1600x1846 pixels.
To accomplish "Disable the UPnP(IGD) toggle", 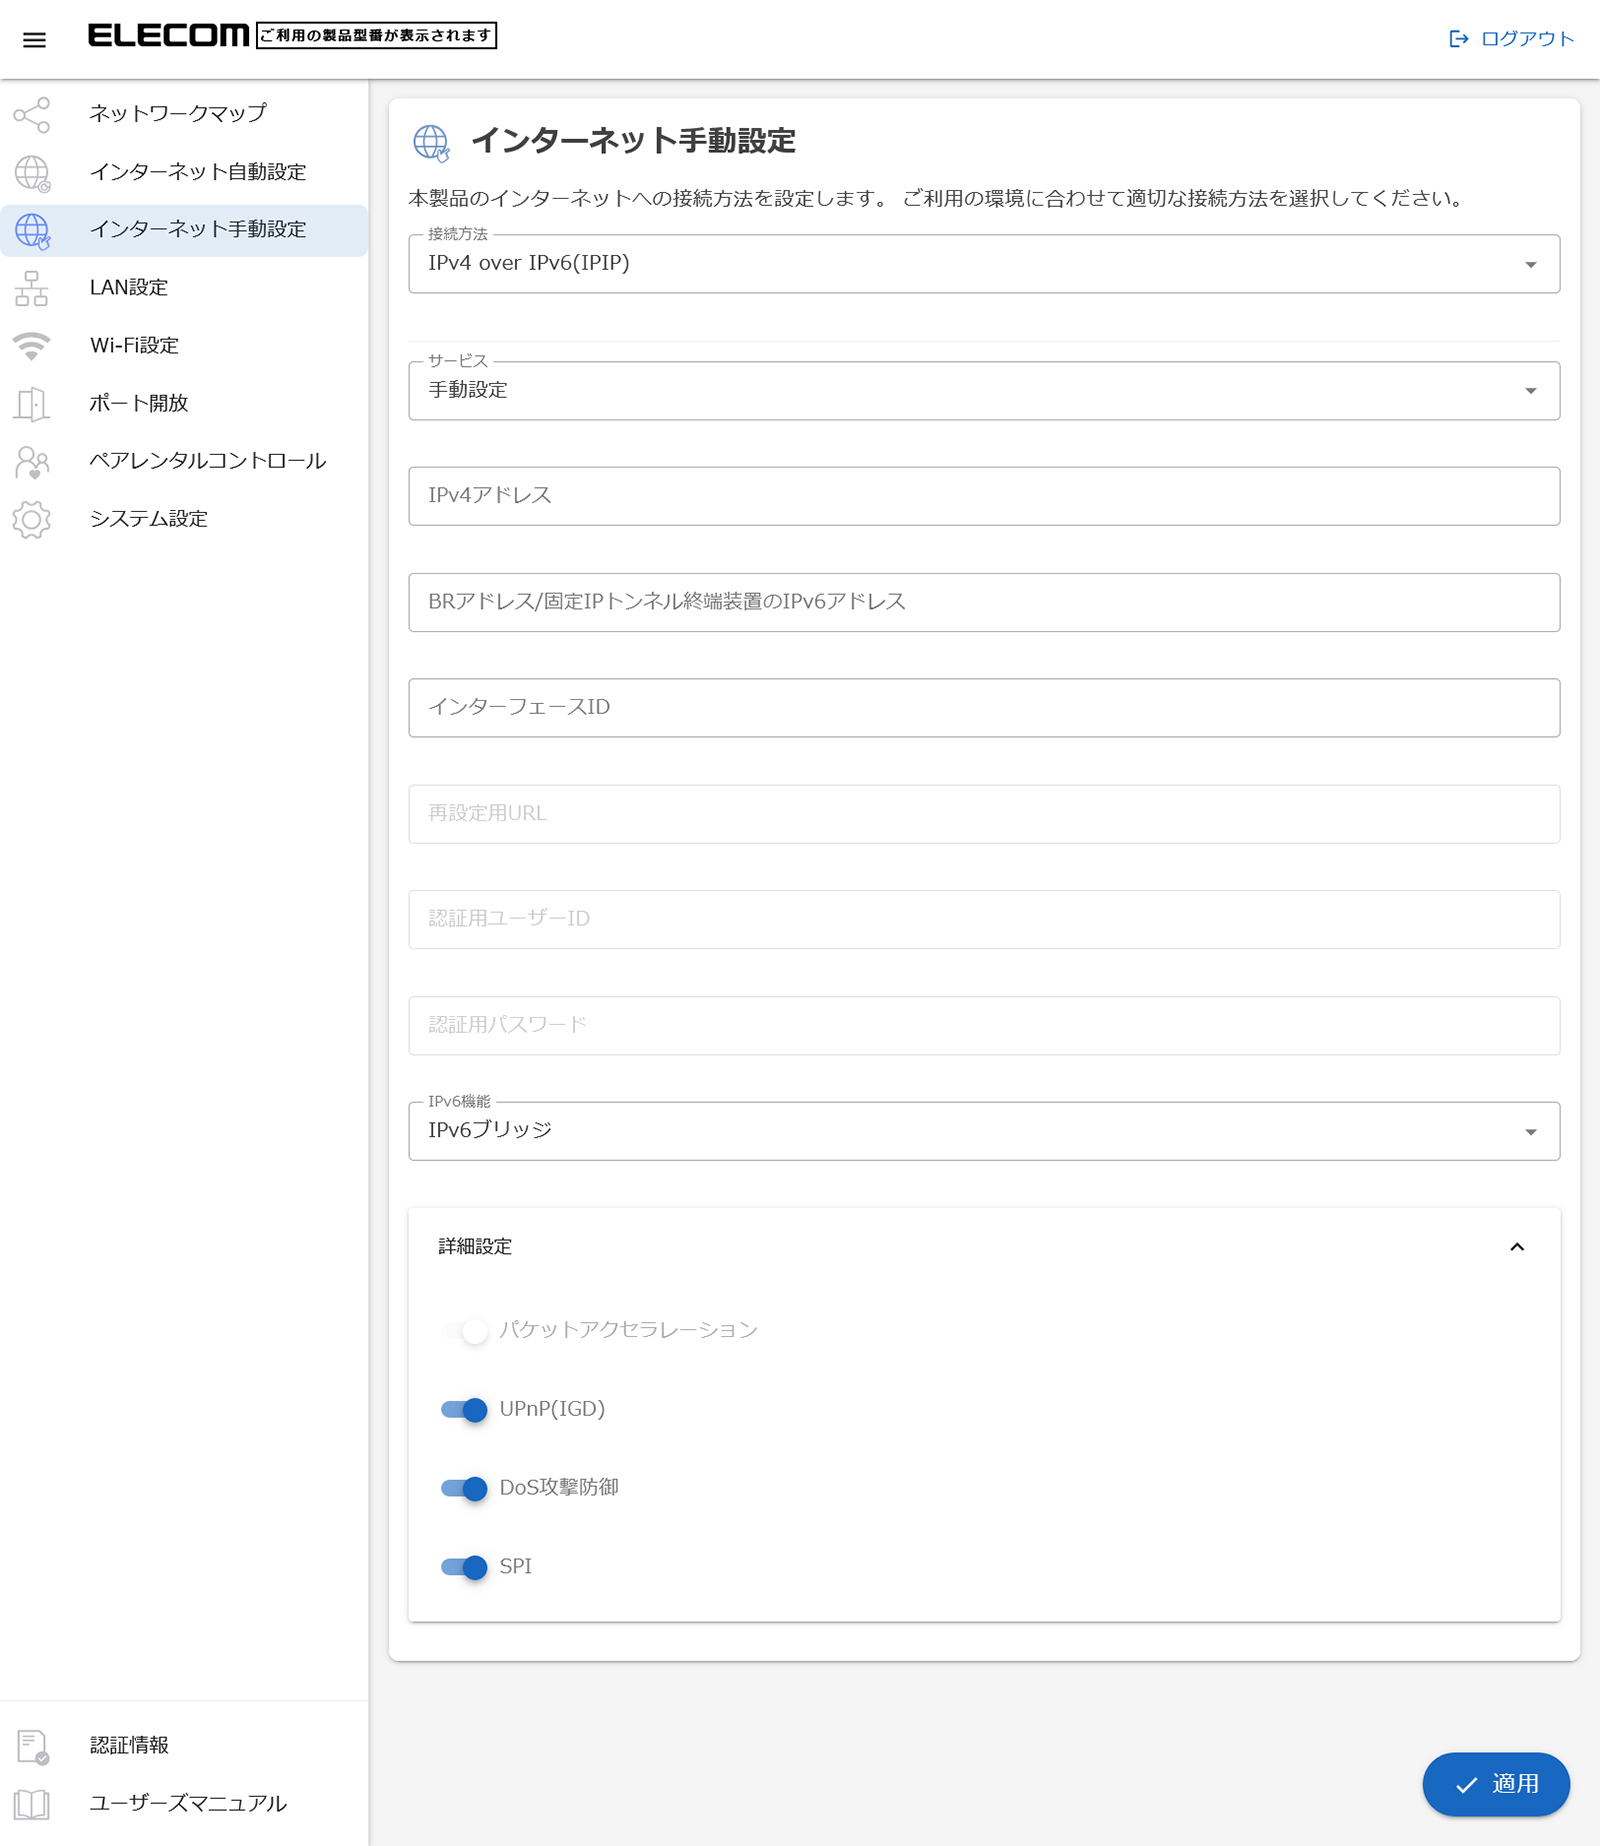I will tap(464, 1410).
